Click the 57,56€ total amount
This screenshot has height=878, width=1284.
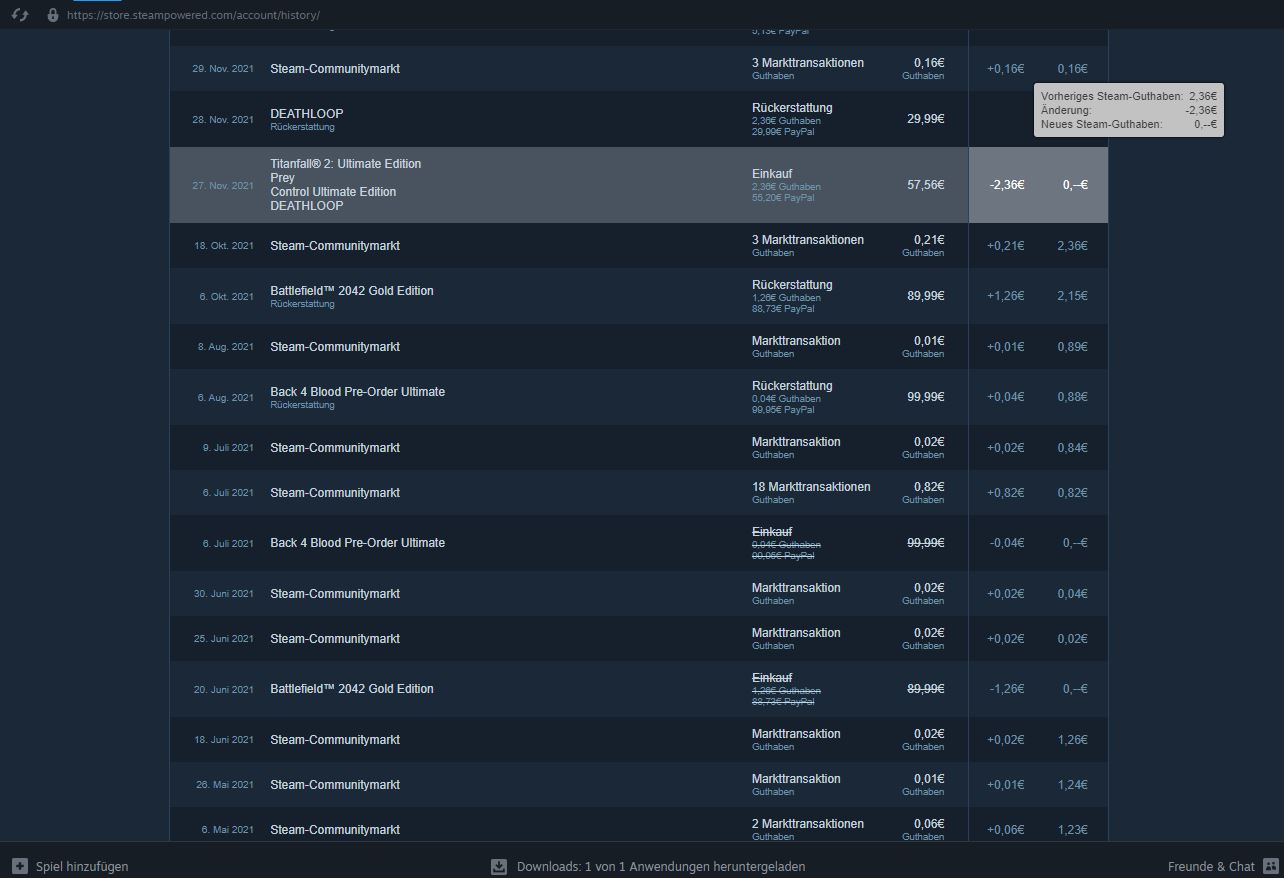(x=925, y=185)
